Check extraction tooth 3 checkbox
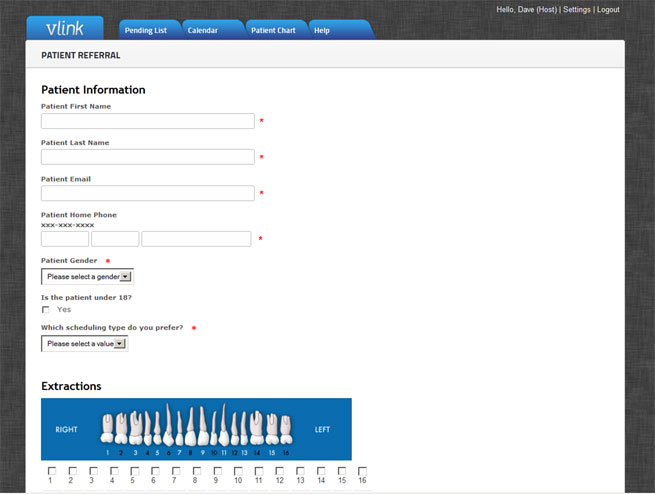655x494 pixels. point(93,471)
